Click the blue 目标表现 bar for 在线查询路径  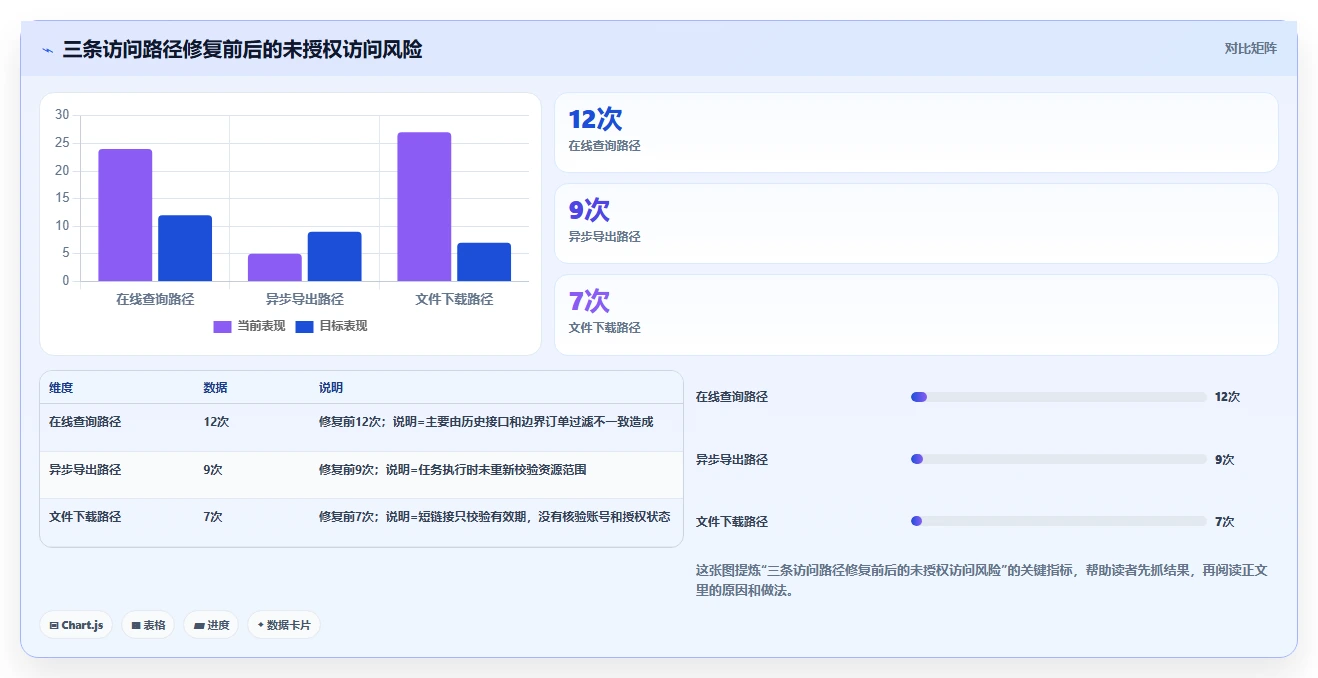(x=185, y=248)
